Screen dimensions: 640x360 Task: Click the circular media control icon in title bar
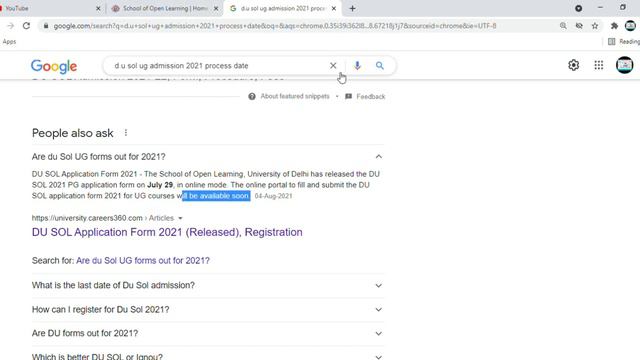pos(578,8)
